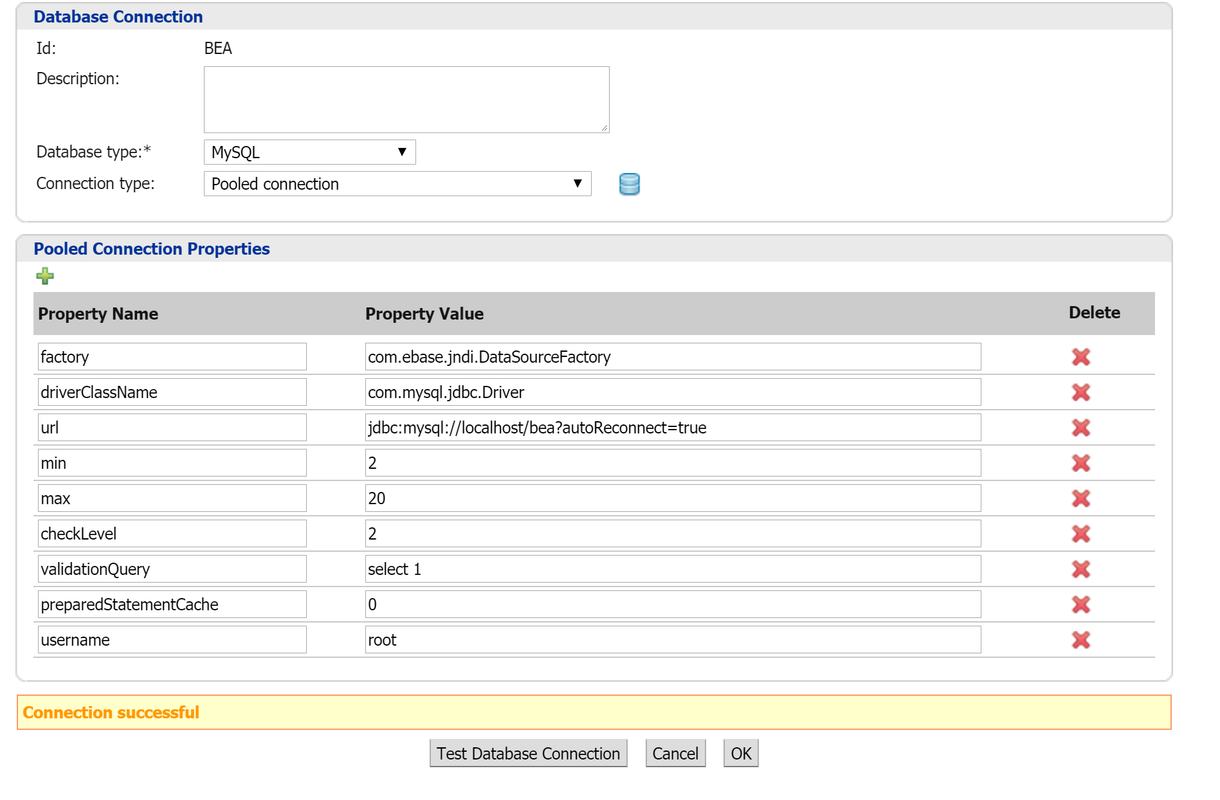Edit the checkLevel property name field
Viewport: 1220px width, 800px height.
[x=171, y=534]
